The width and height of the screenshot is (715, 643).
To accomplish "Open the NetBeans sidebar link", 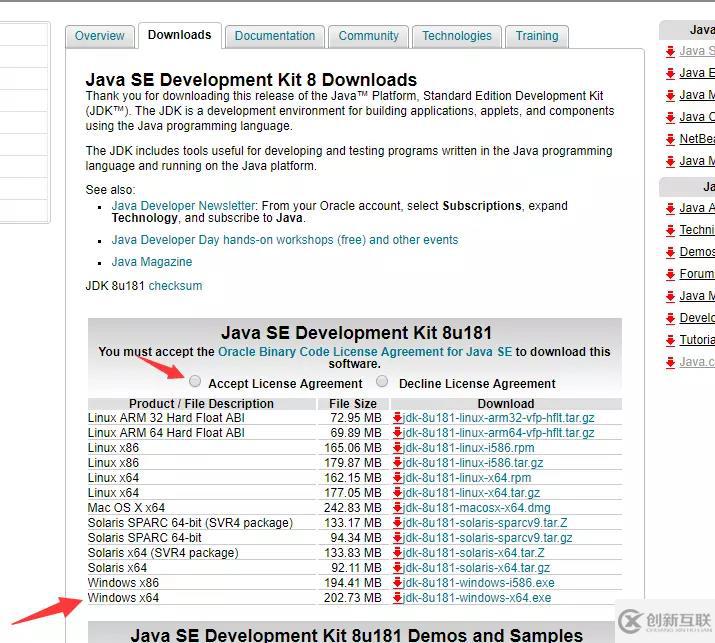I will click(697, 139).
